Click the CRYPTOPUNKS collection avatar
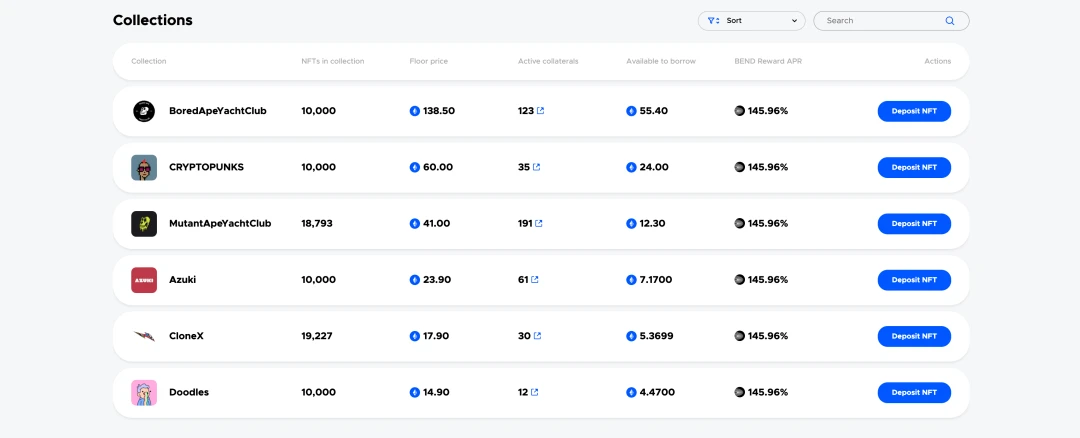 (144, 168)
